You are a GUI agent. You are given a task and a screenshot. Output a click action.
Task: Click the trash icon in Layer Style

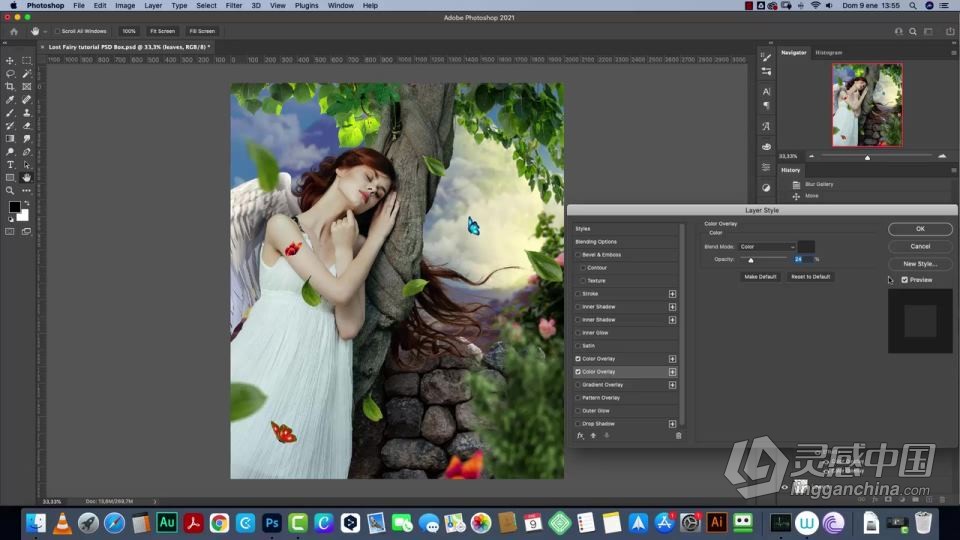pyautogui.click(x=678, y=435)
